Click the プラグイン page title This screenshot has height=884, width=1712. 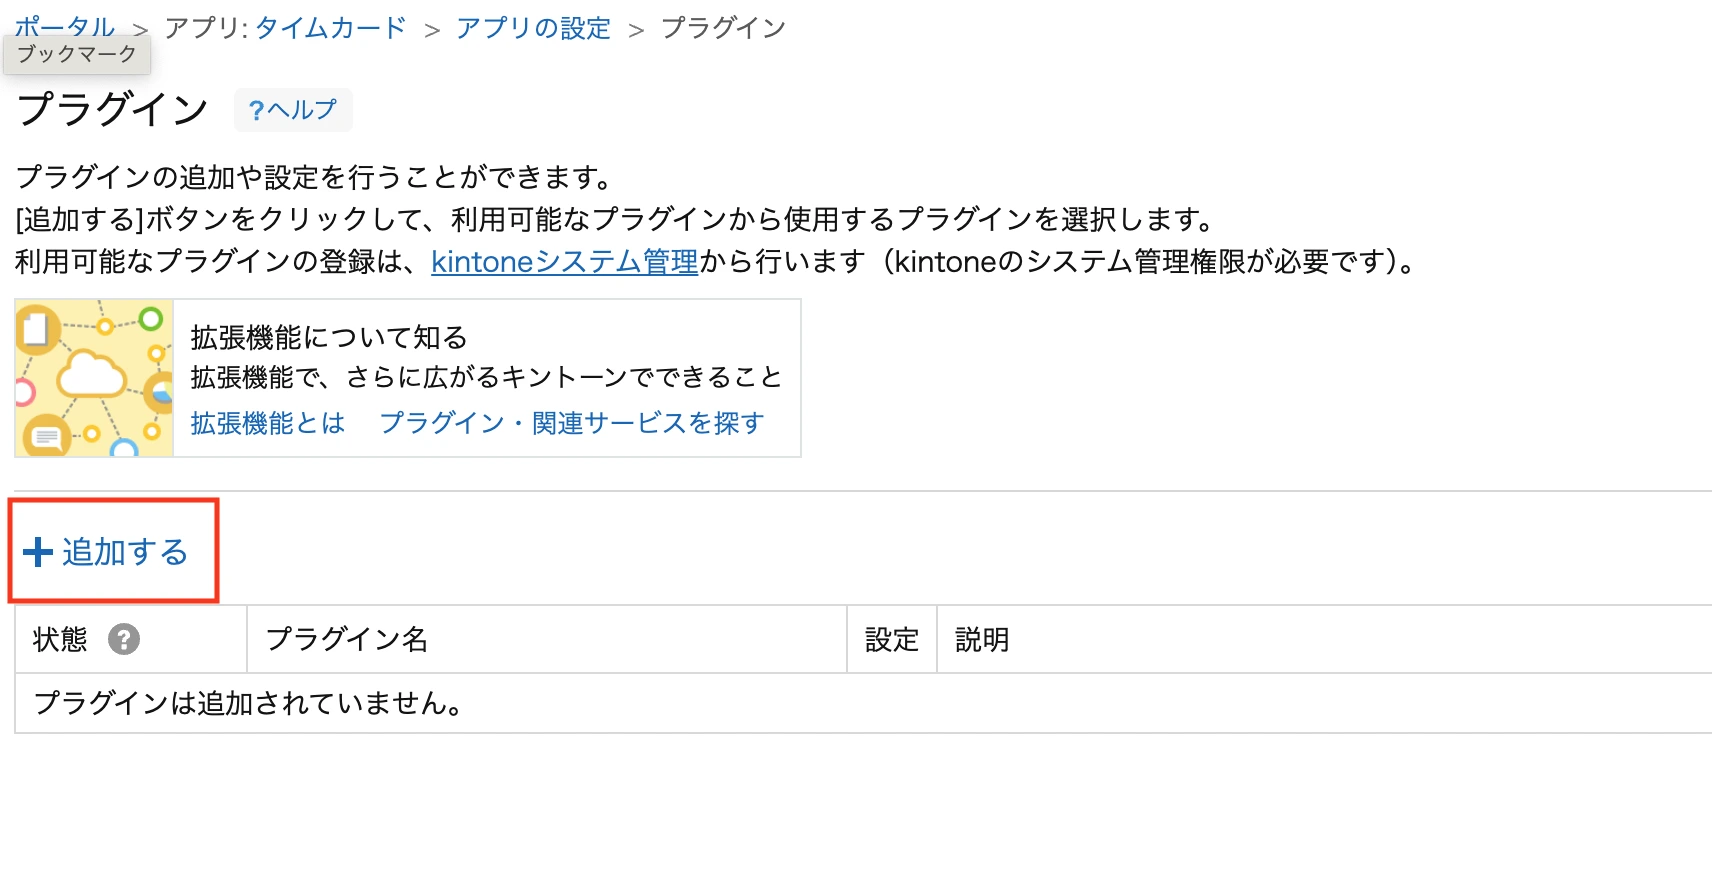coord(113,109)
